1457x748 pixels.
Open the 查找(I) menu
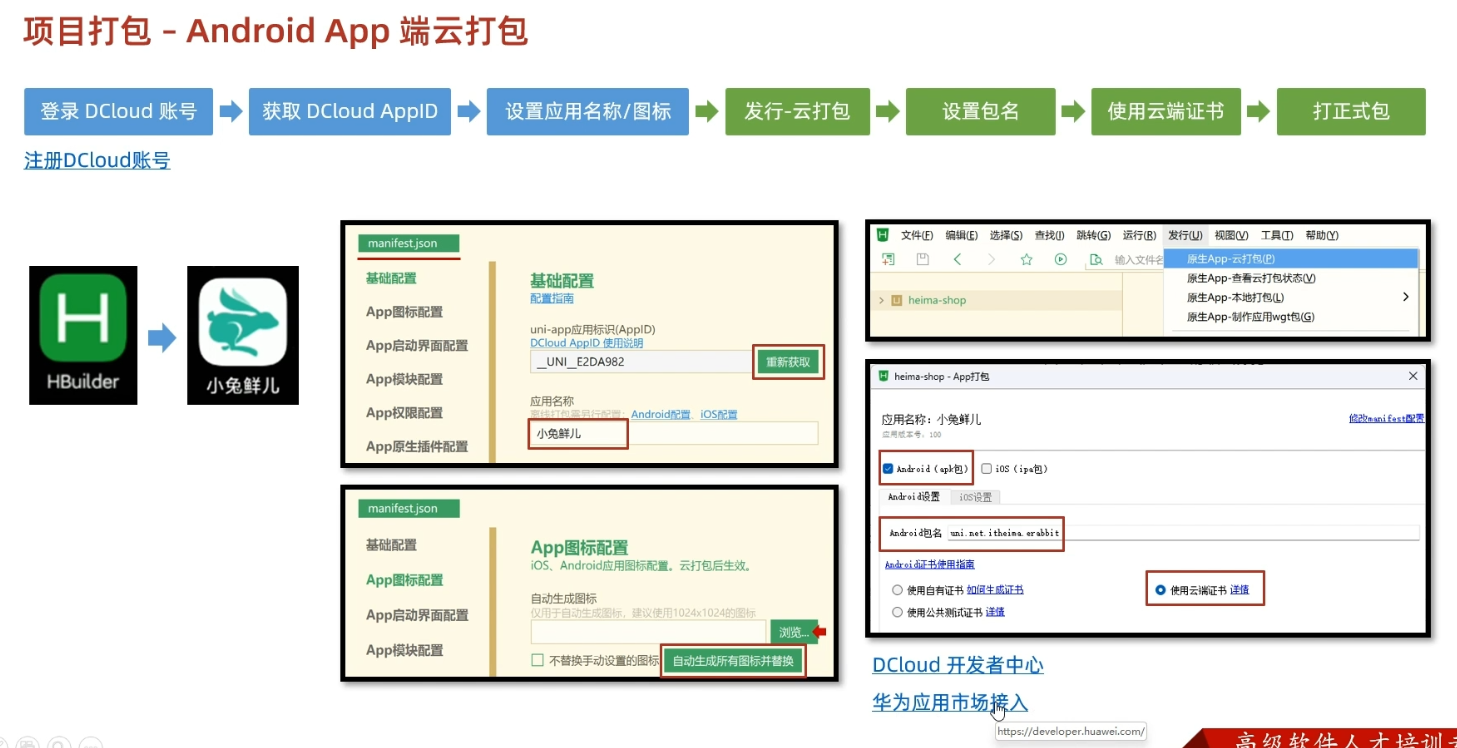pyautogui.click(x=1050, y=235)
